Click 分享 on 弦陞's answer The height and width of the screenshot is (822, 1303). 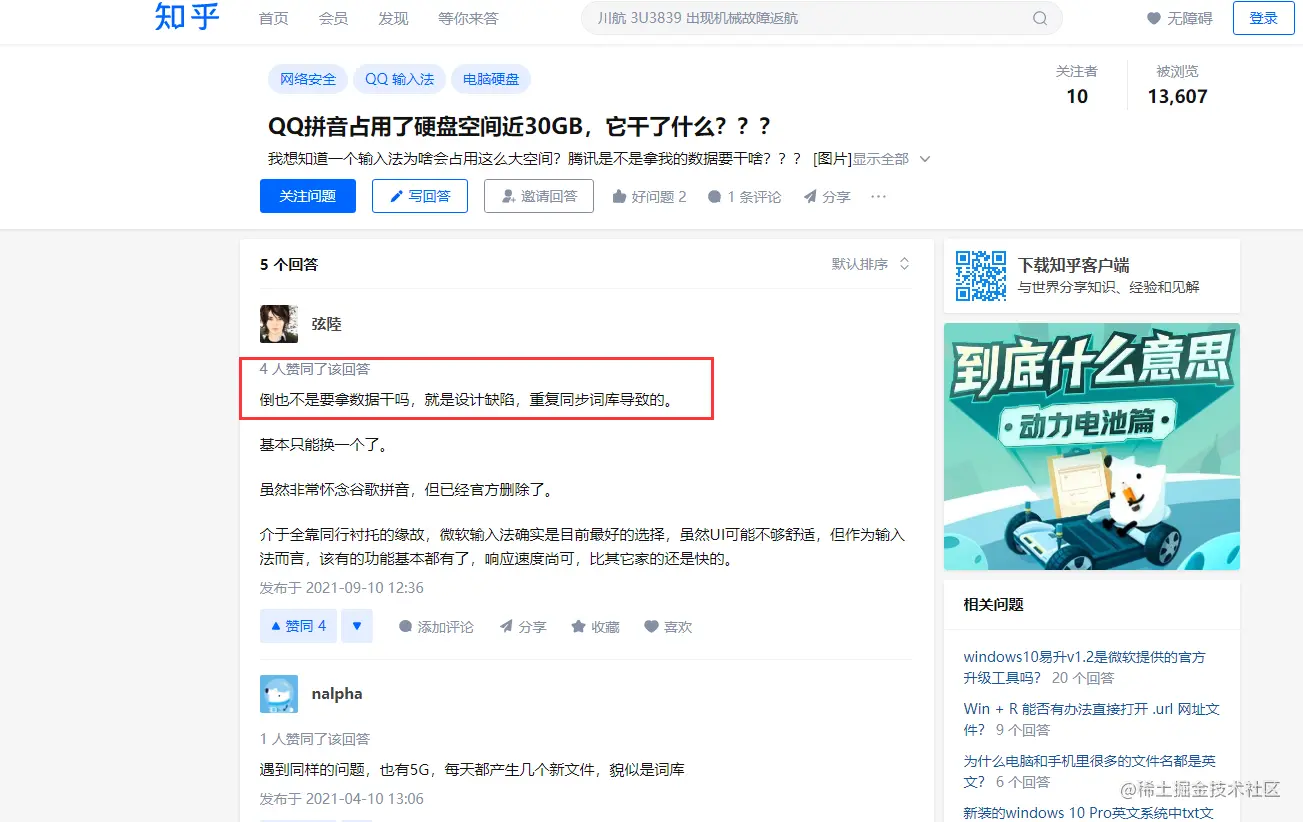[523, 627]
